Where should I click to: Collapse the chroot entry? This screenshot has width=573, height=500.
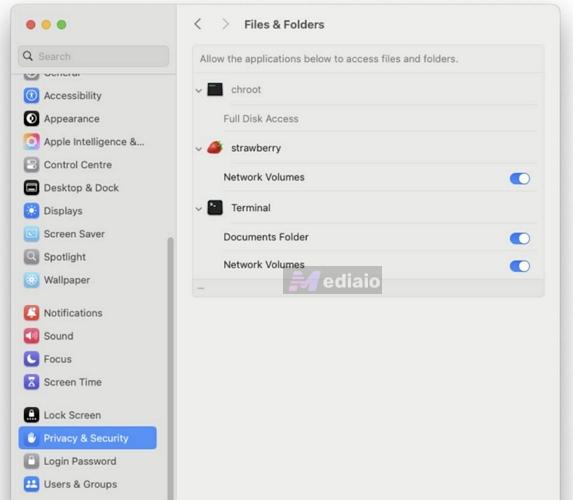click(x=198, y=90)
